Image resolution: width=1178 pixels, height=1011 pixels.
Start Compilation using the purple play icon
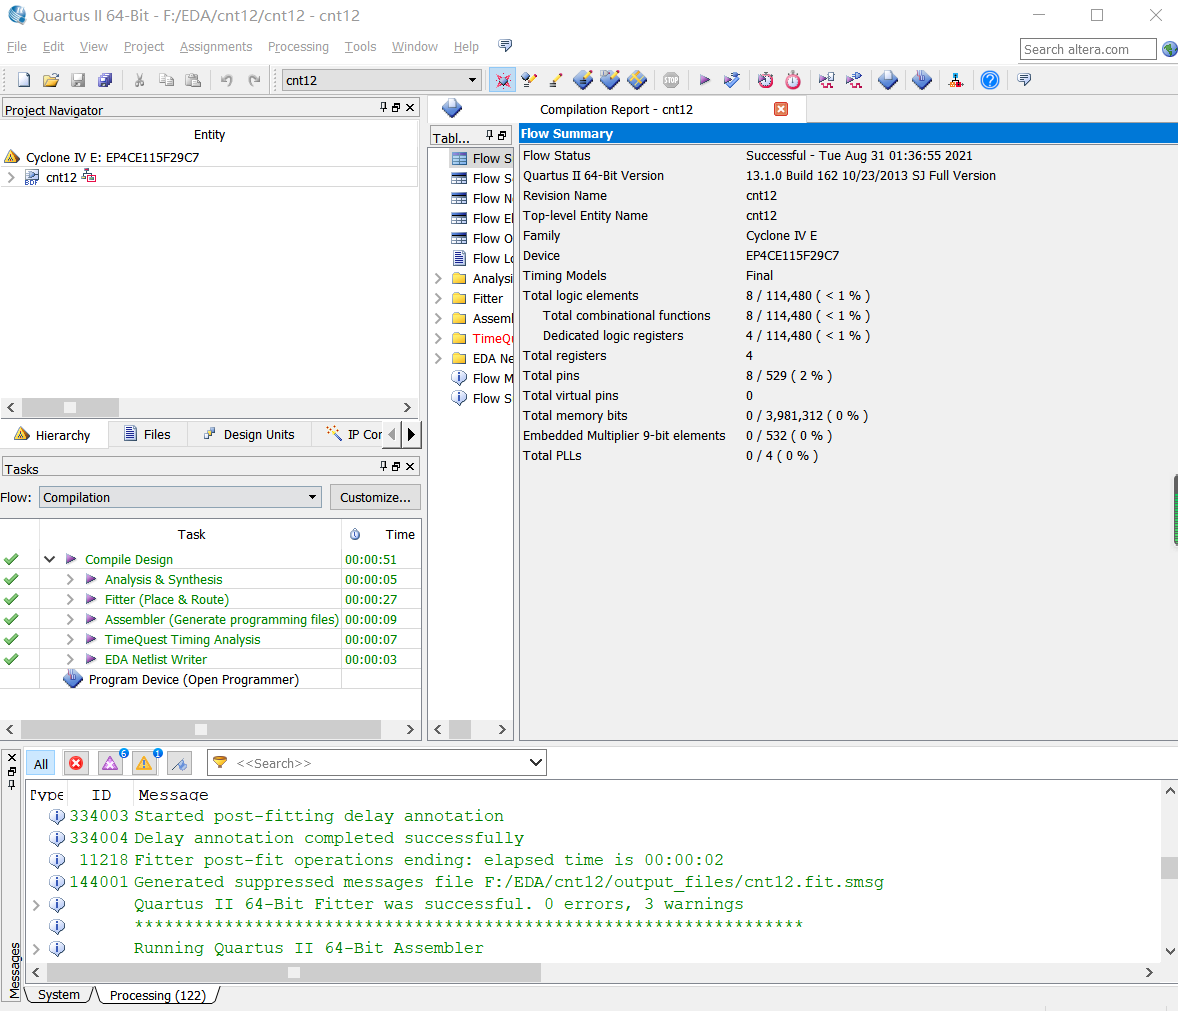tap(704, 80)
